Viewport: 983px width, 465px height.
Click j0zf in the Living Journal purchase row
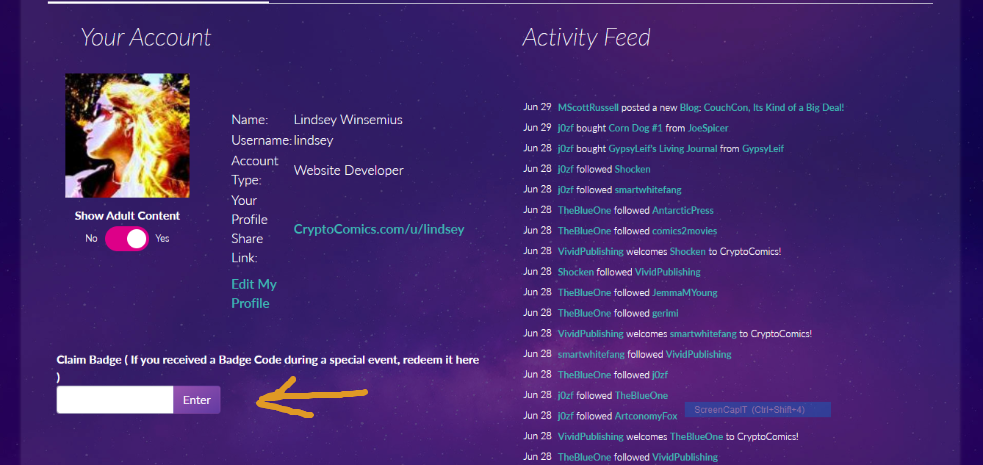[565, 149]
